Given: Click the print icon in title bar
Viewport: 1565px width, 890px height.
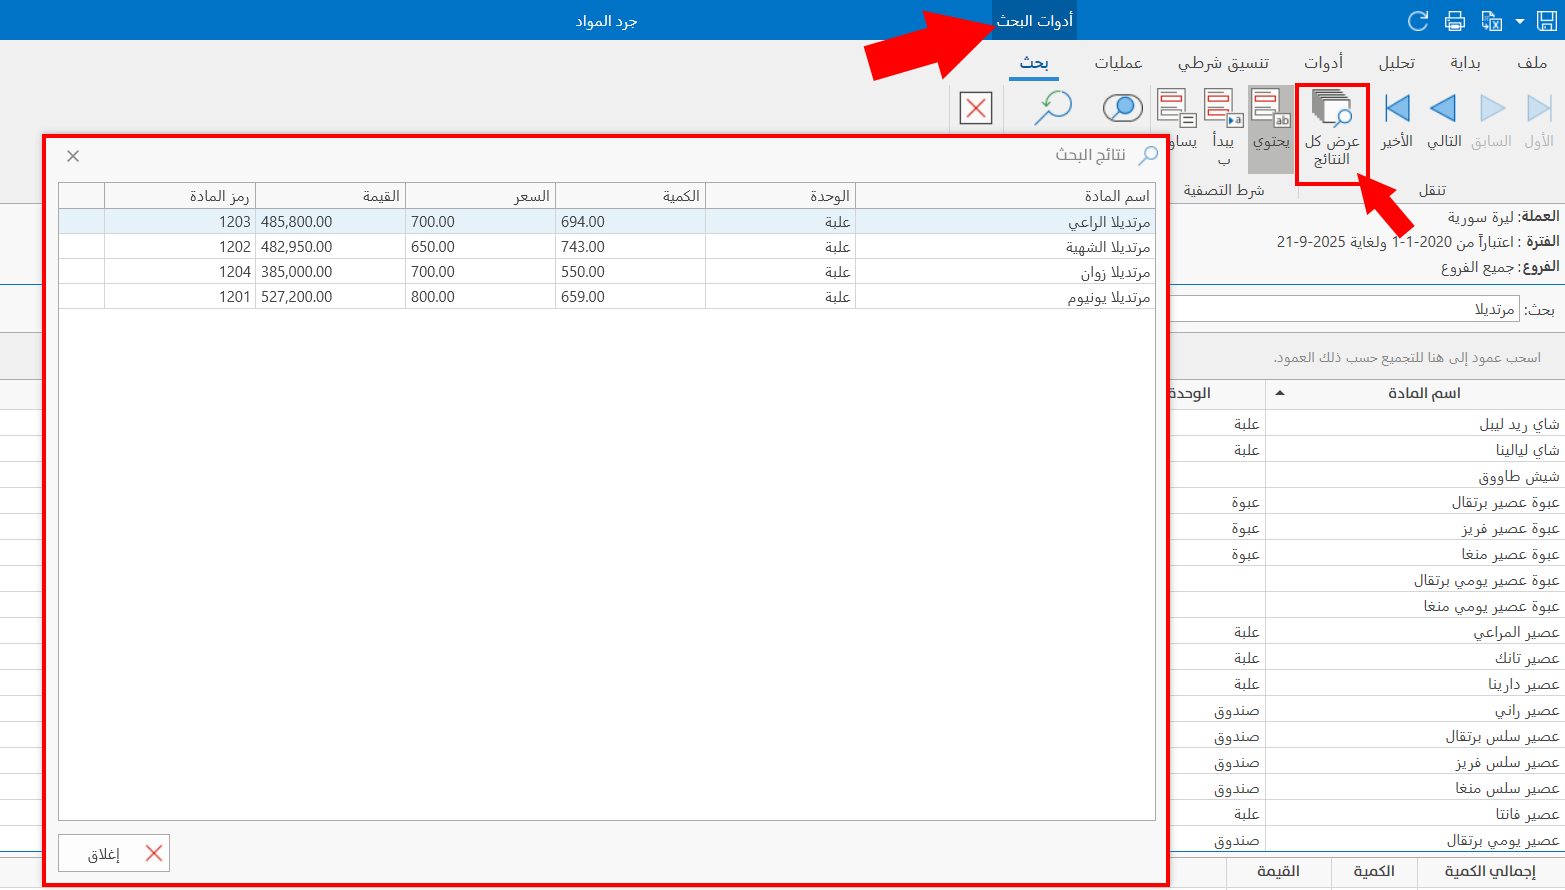Looking at the screenshot, I should (x=1455, y=21).
